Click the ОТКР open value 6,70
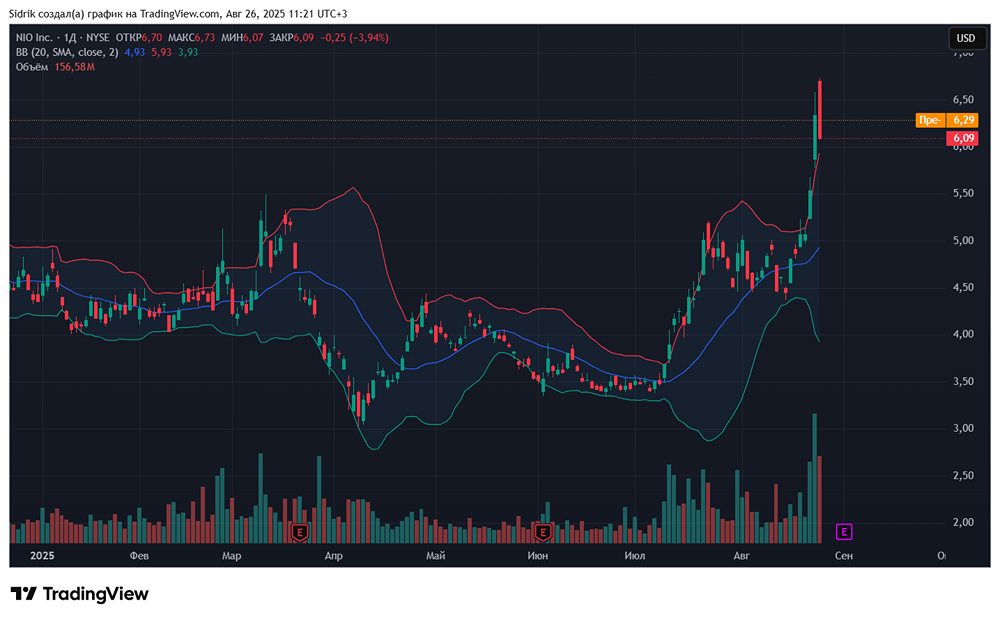The height and width of the screenshot is (620, 1000). 152,38
